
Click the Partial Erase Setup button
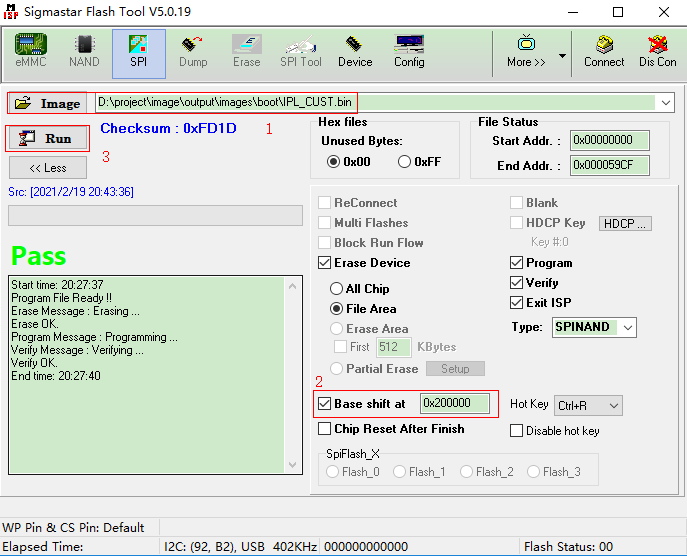click(455, 368)
